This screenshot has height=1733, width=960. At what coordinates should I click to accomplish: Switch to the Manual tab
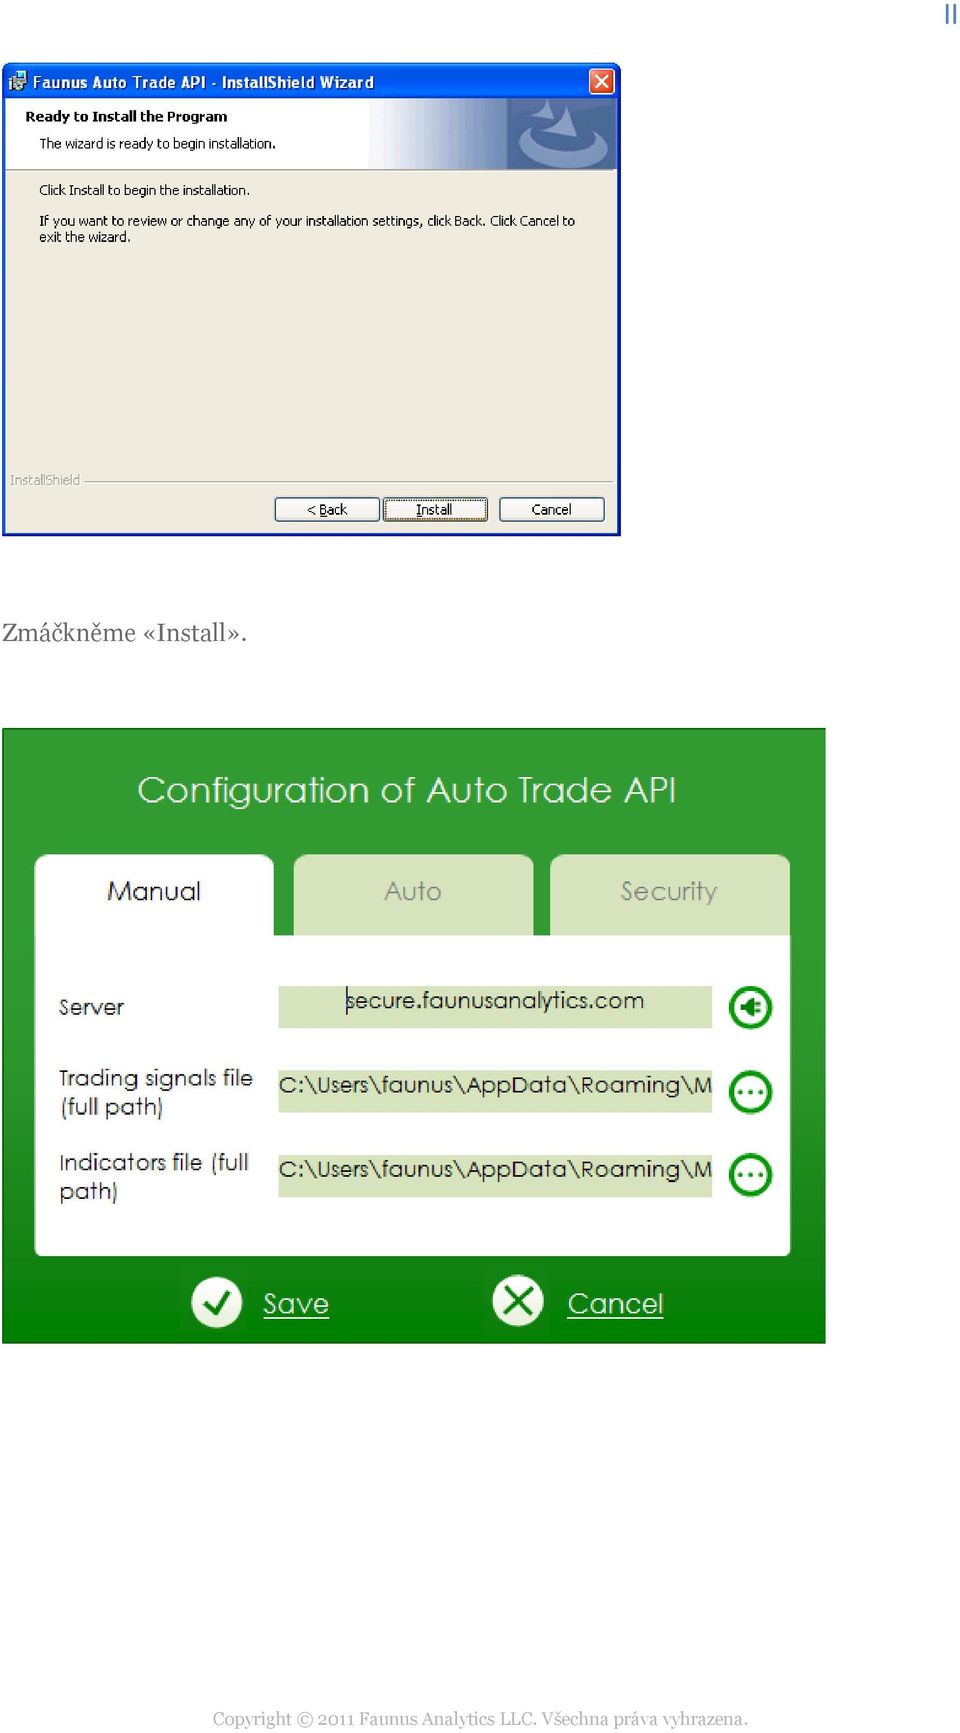(x=154, y=894)
